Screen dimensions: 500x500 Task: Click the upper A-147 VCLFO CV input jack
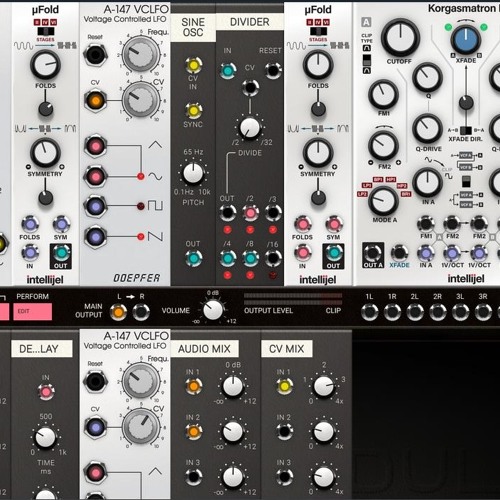point(95,100)
